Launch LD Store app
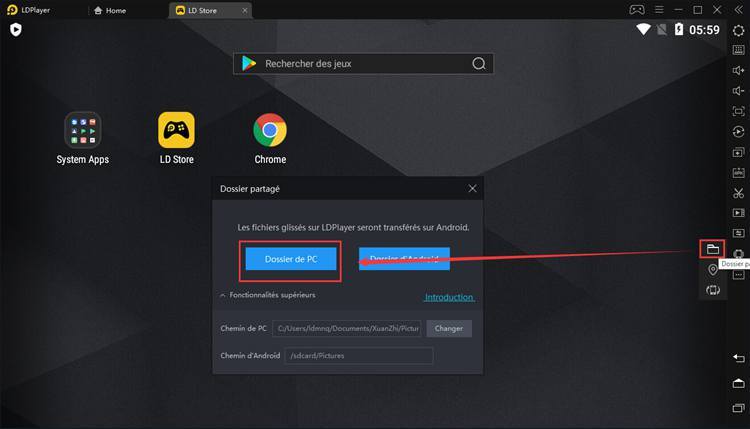The height and width of the screenshot is (429, 750). (176, 138)
